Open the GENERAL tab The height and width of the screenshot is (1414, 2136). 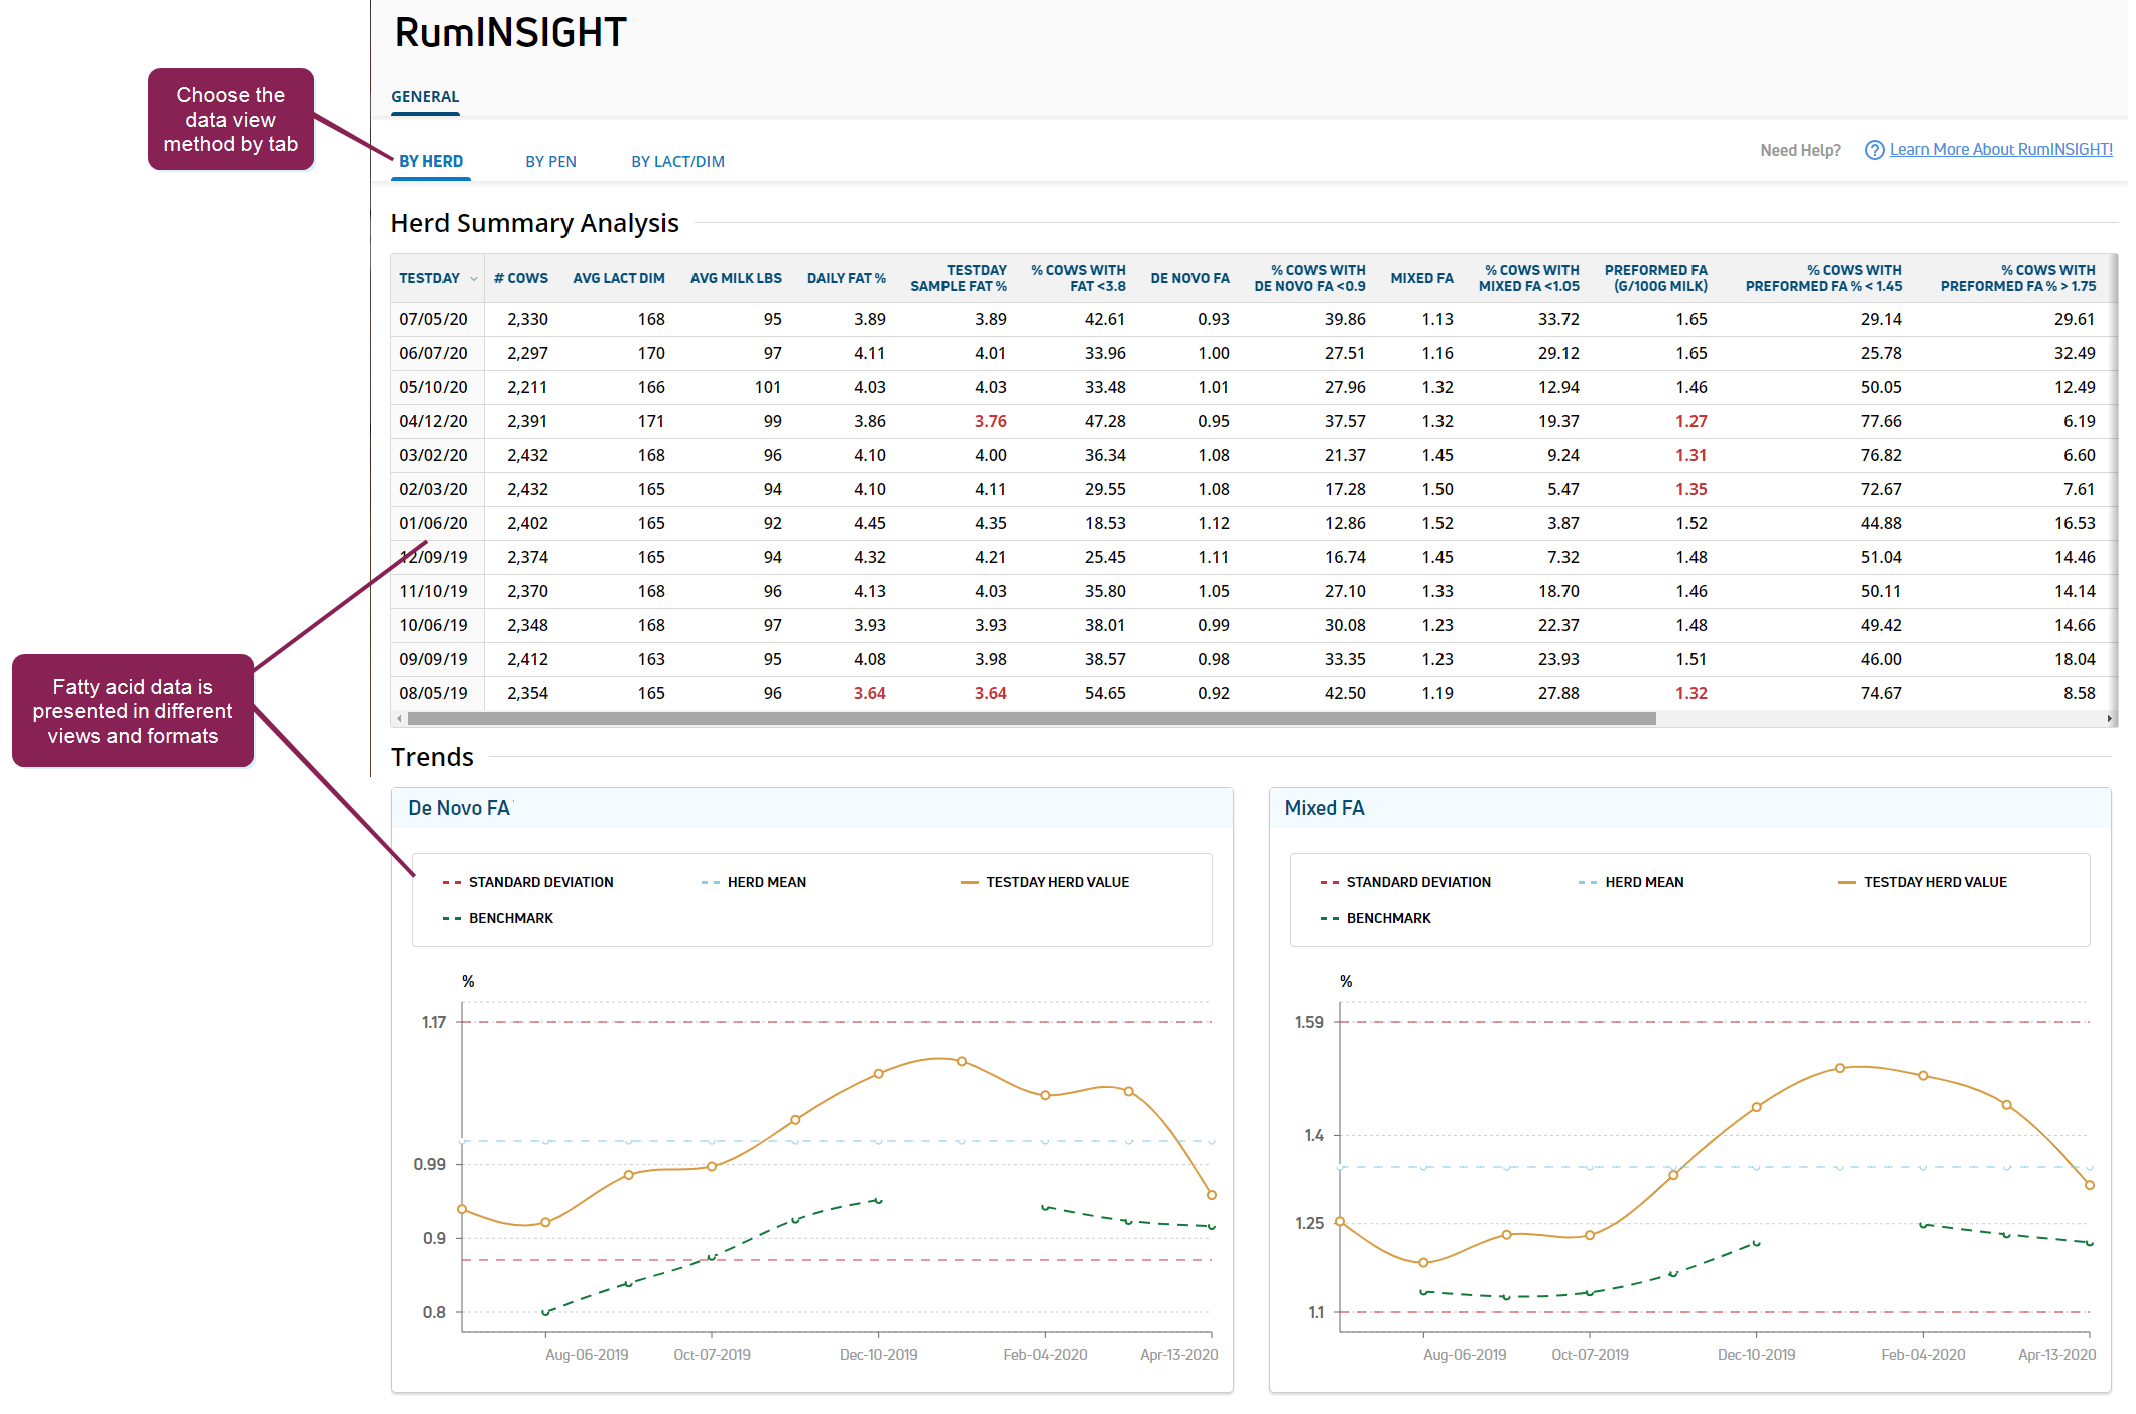click(425, 97)
